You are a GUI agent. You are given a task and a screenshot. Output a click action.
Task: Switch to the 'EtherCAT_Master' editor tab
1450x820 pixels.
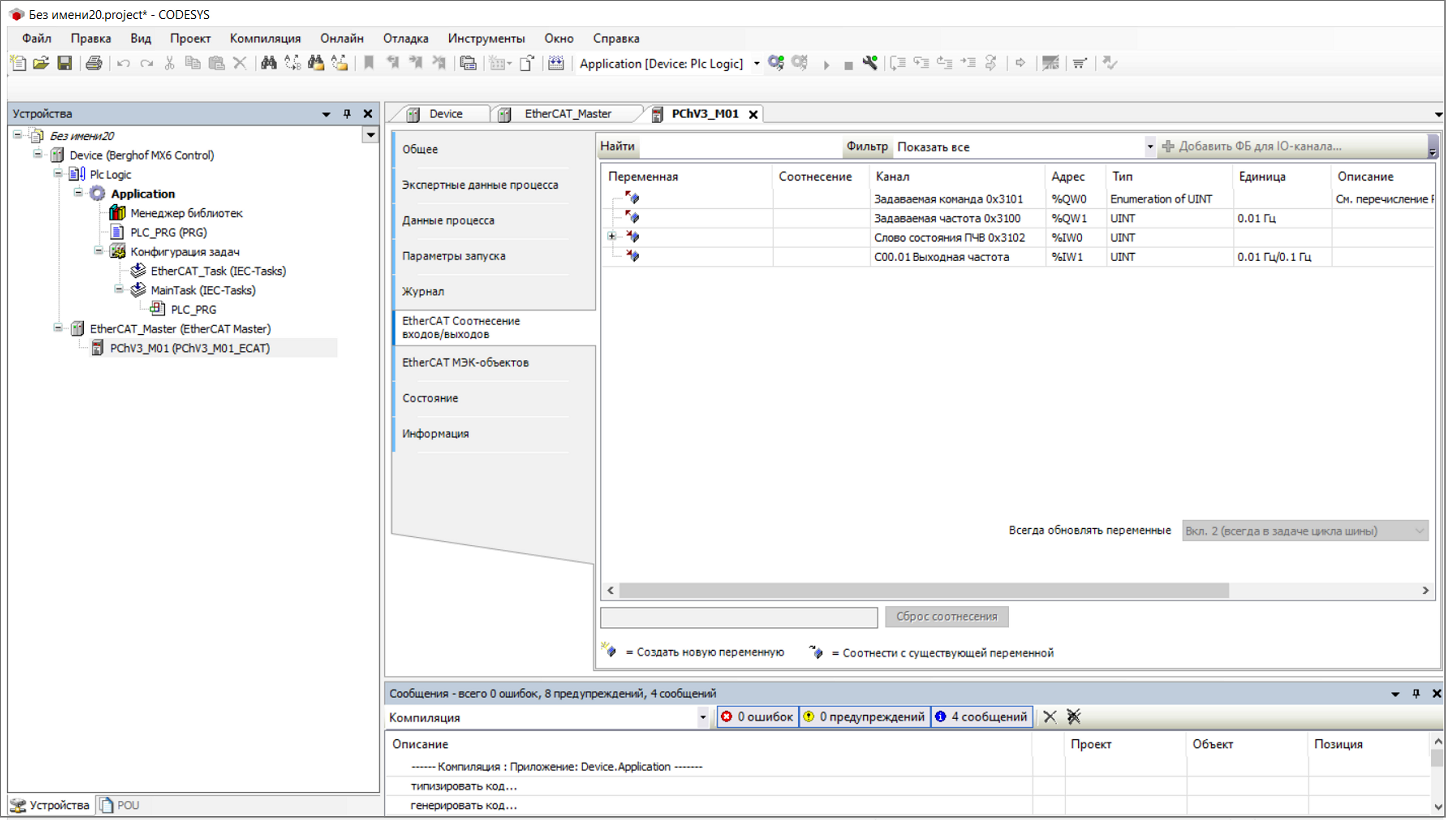567,114
